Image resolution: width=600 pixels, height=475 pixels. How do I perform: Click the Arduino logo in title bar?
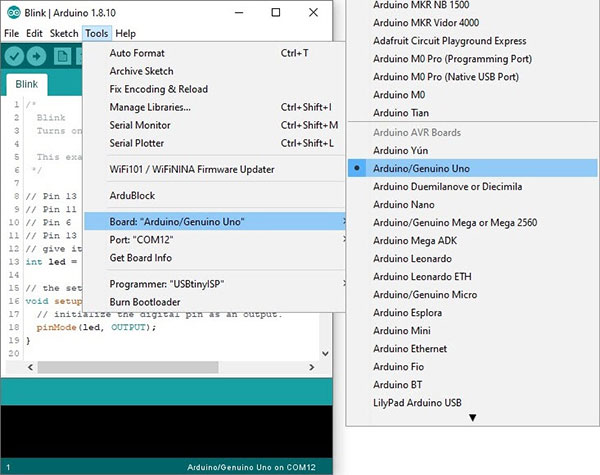coord(14,13)
